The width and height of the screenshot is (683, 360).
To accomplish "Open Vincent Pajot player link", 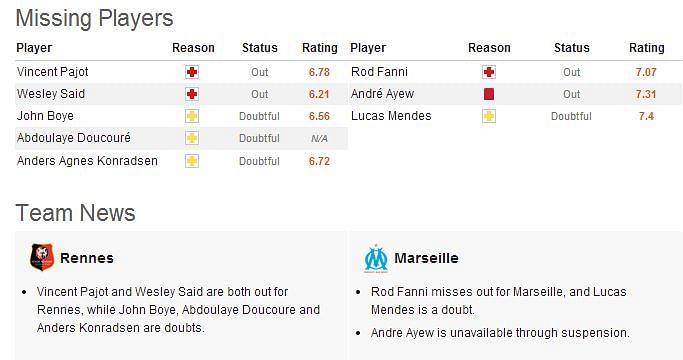I will point(53,72).
